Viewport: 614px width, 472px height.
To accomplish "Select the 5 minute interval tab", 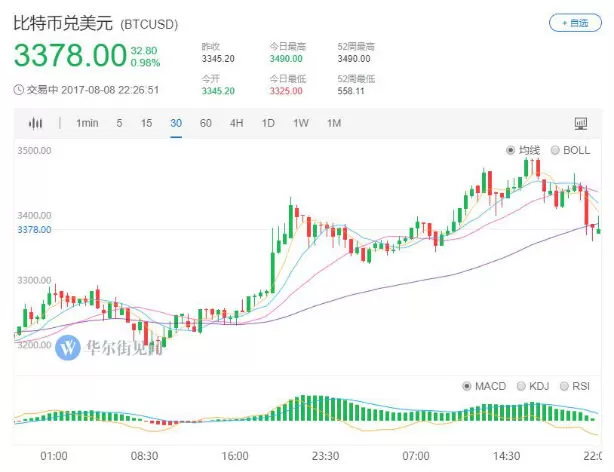I will tap(119, 123).
